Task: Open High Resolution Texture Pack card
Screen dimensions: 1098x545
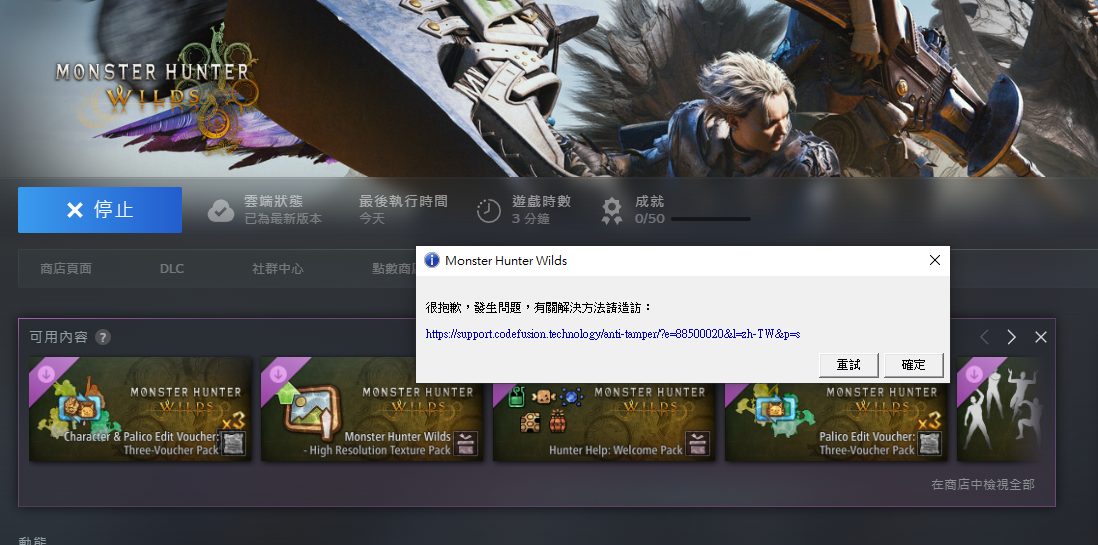Action: [372, 409]
